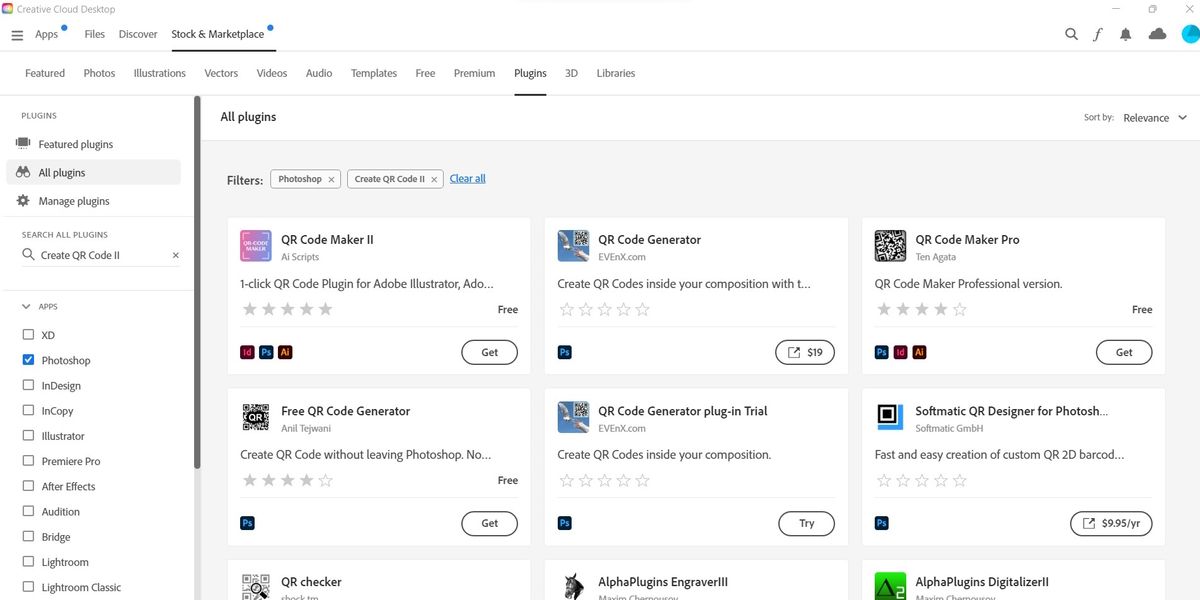This screenshot has width=1200, height=600.
Task: Check the Bridge app filter
Action: [28, 537]
